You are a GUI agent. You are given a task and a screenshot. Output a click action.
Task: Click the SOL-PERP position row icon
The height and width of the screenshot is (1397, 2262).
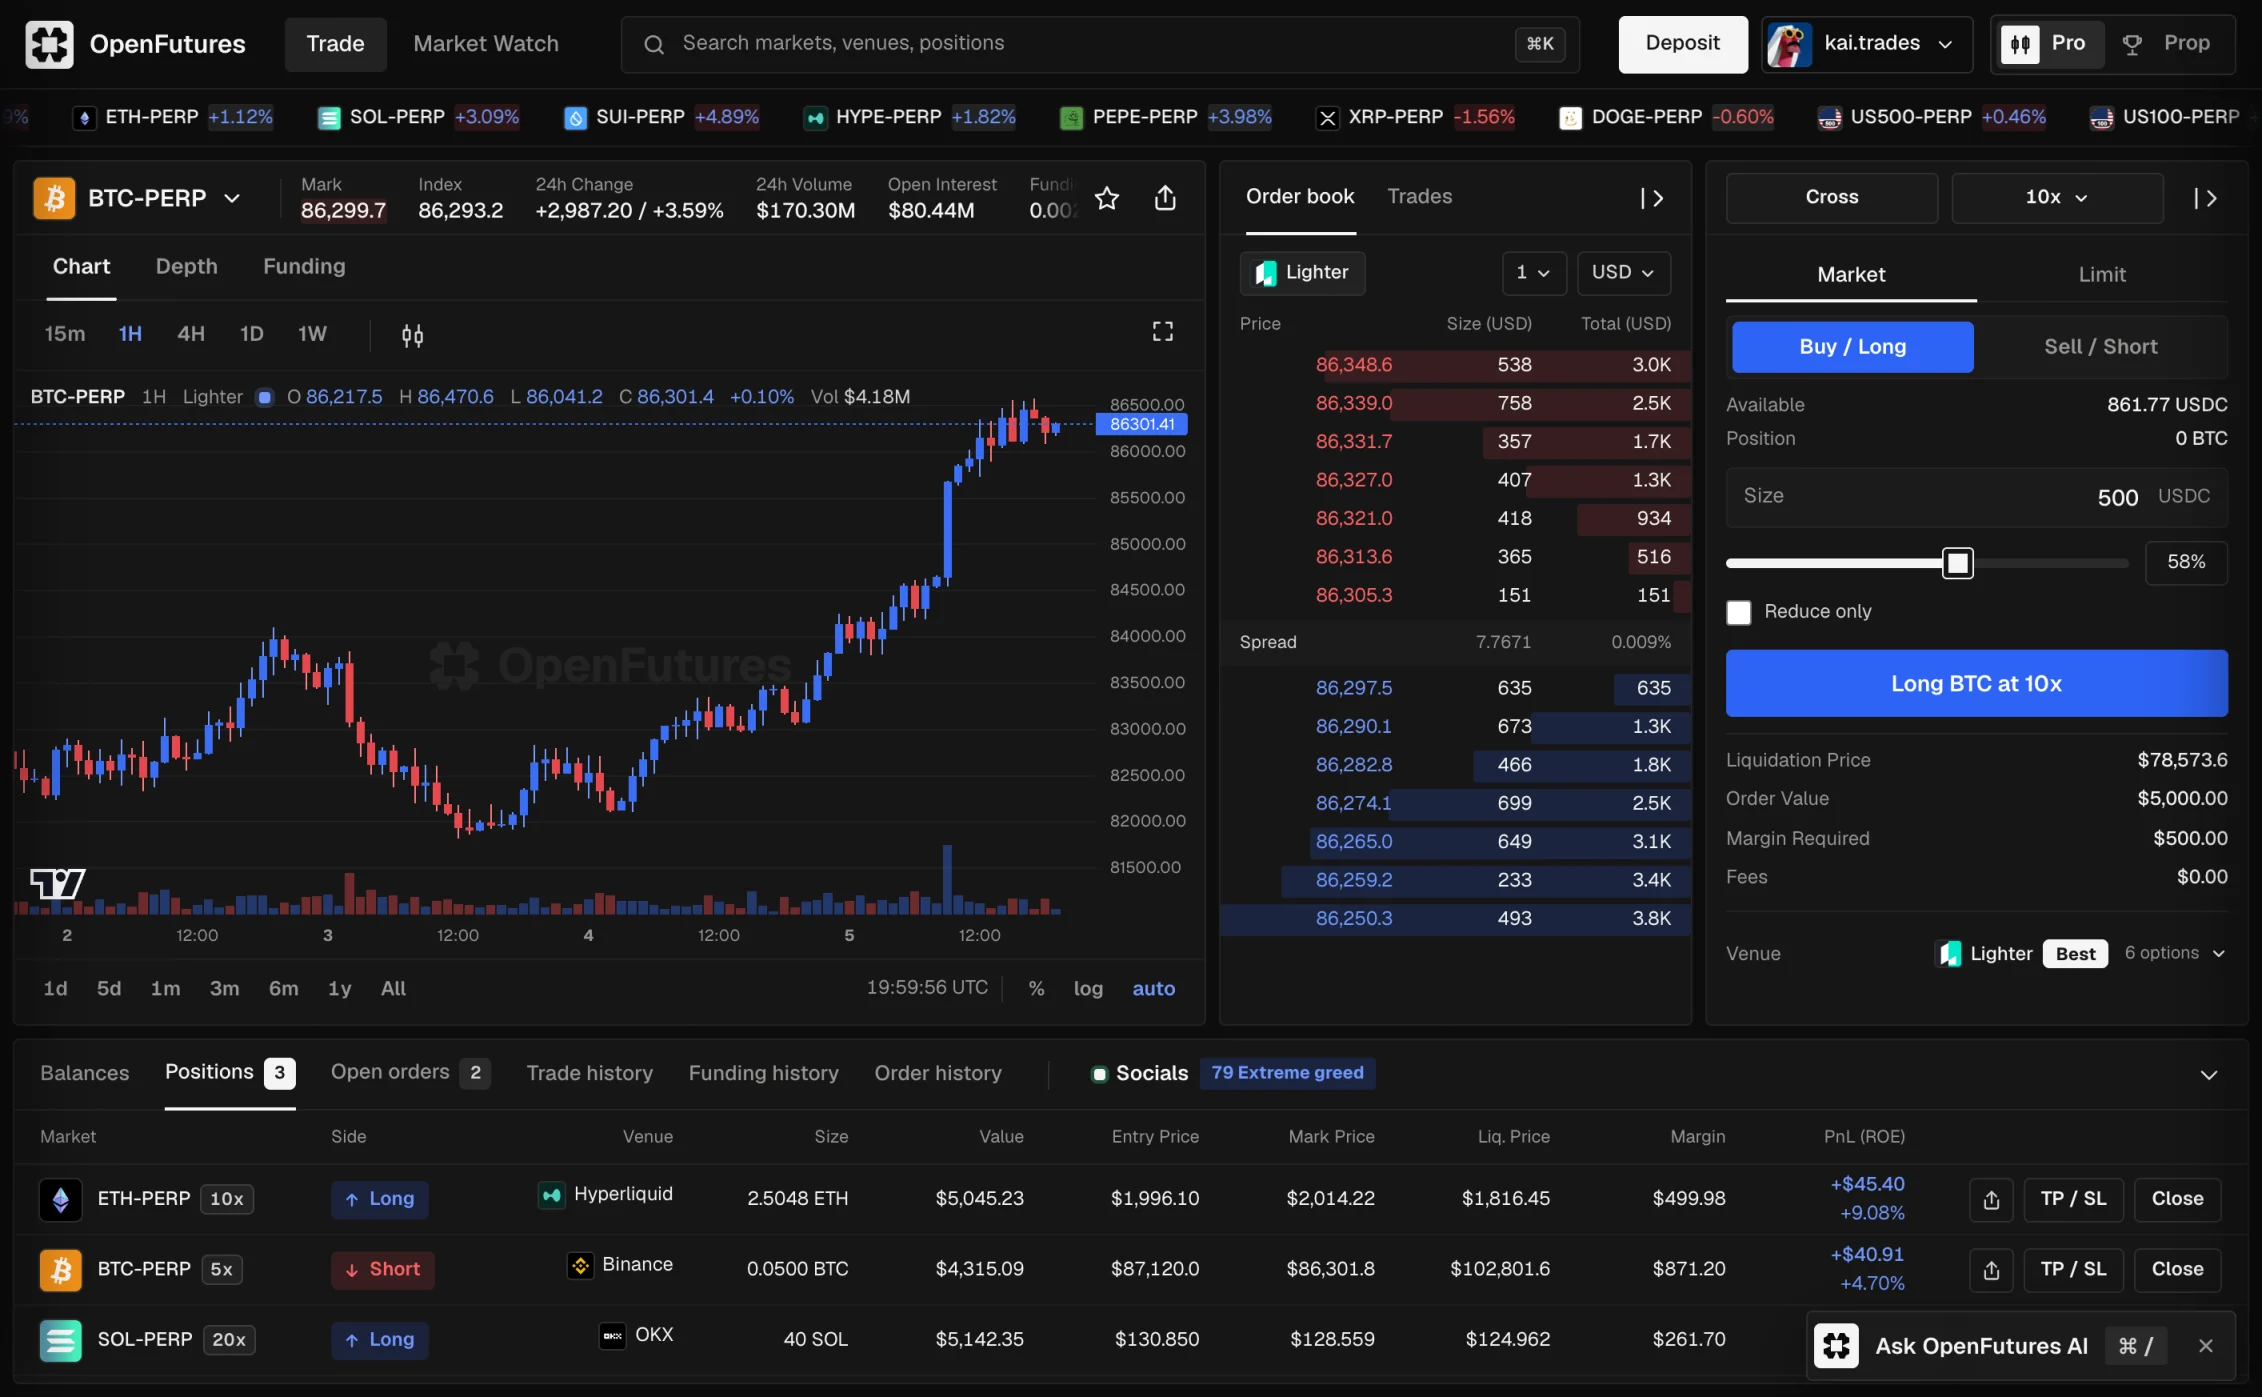[x=60, y=1340]
